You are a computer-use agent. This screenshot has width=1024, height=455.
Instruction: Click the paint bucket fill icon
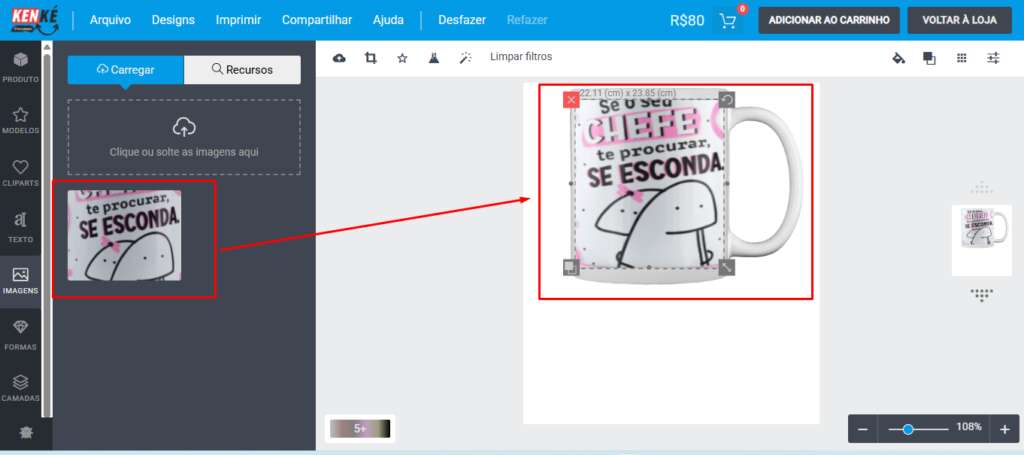point(898,58)
